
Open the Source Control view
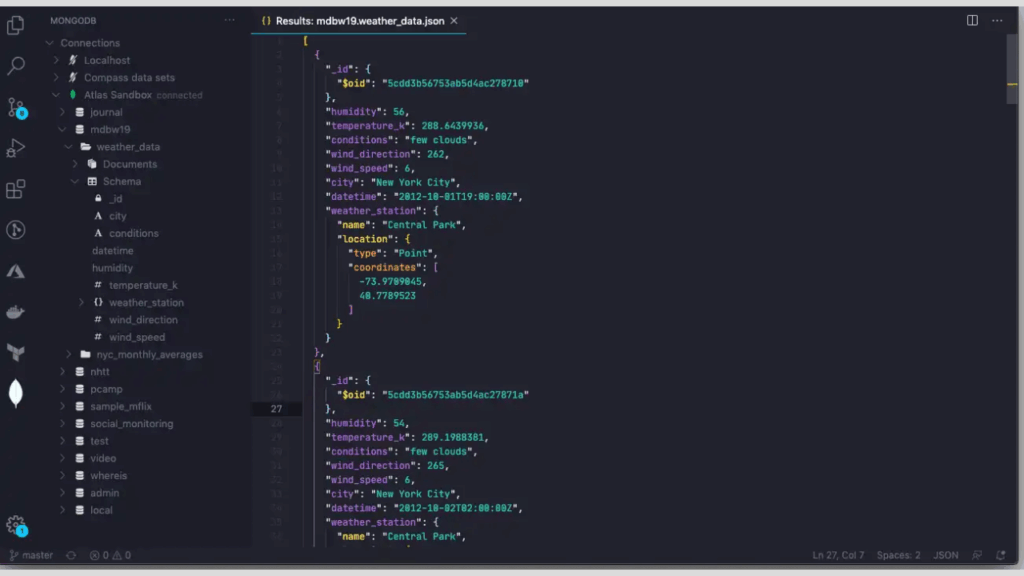[14, 104]
